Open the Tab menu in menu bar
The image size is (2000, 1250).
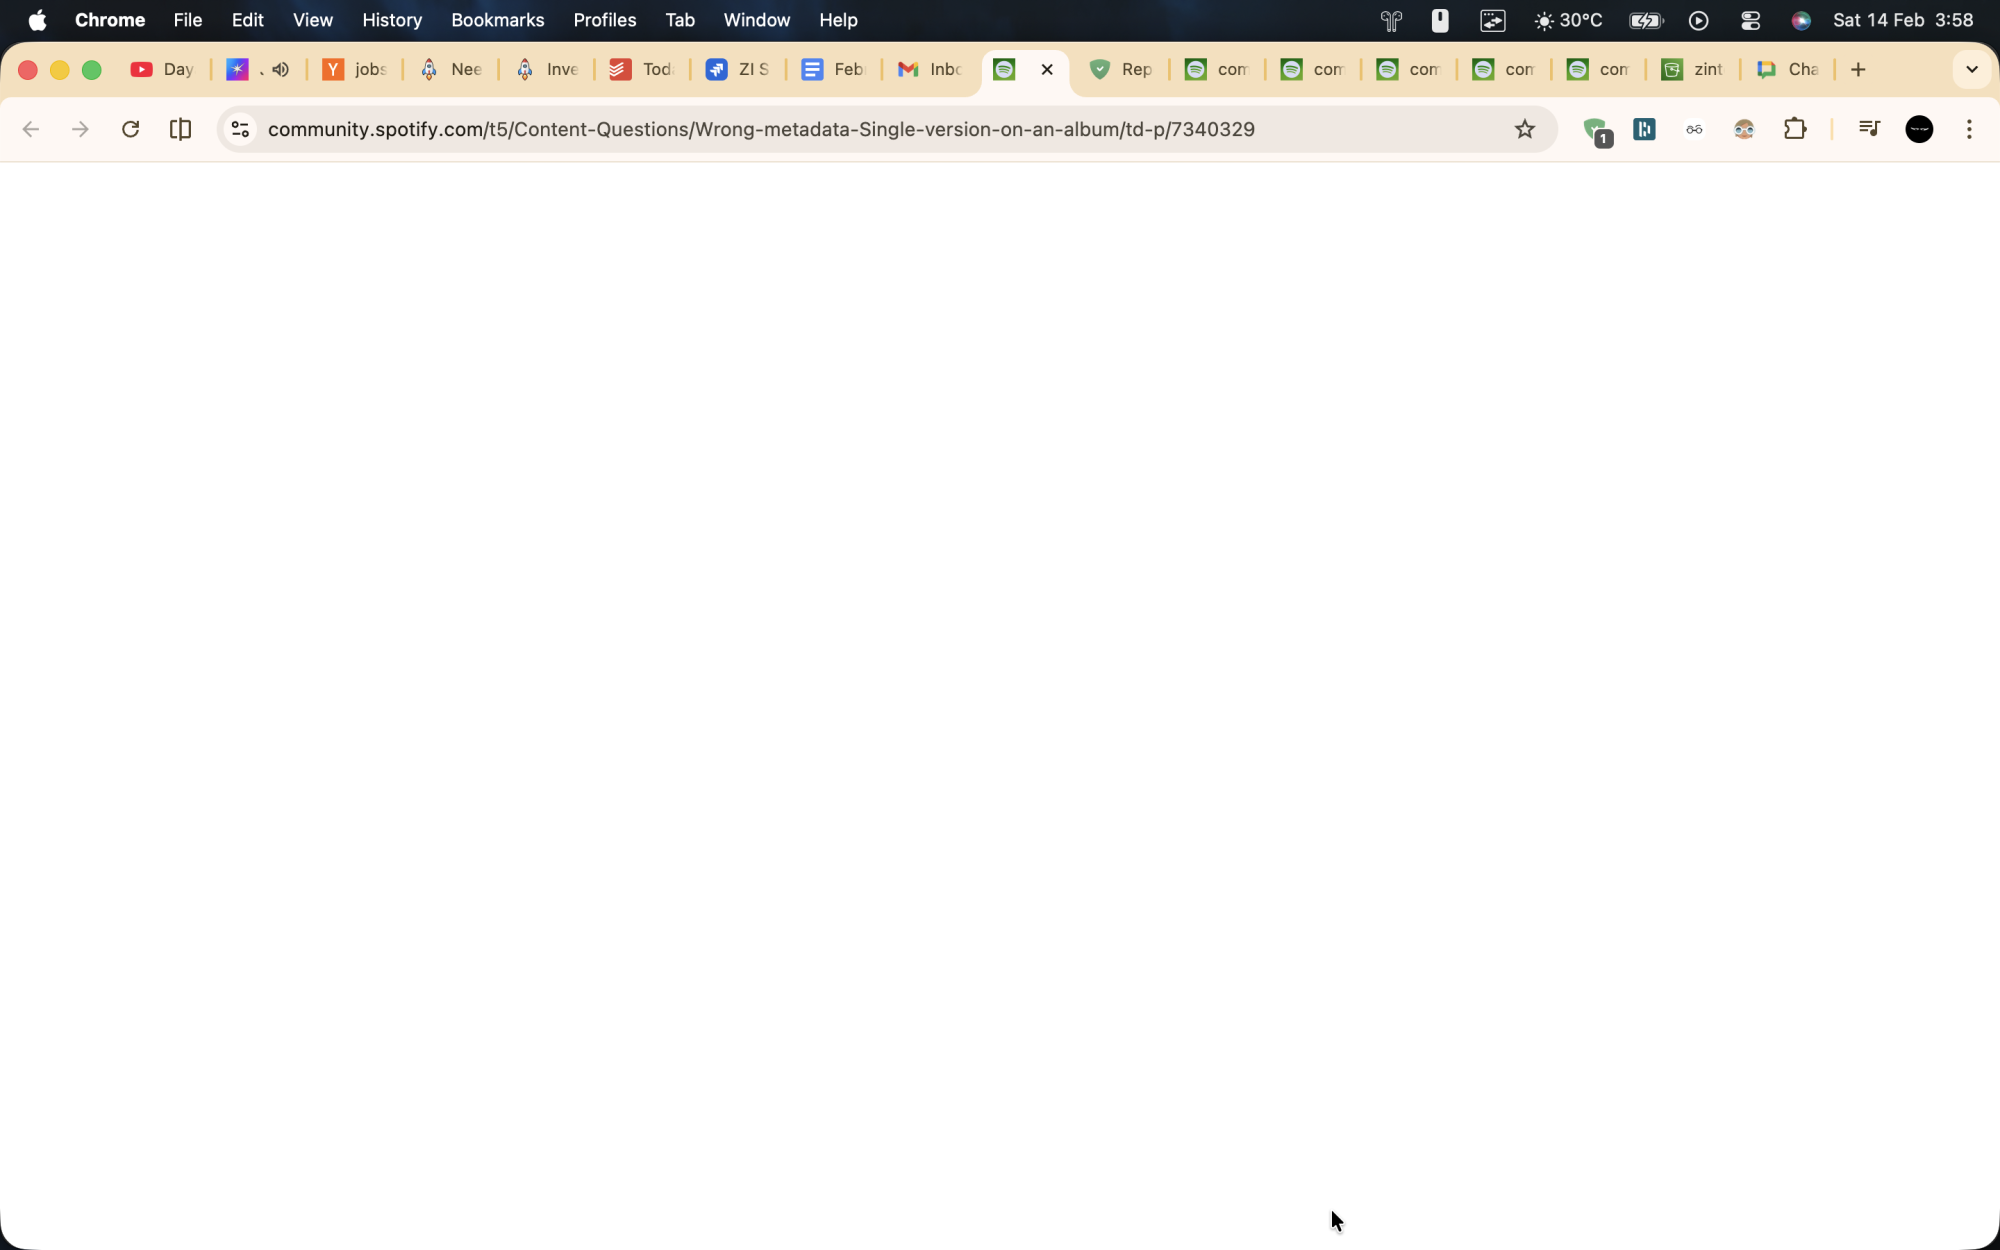[x=679, y=20]
